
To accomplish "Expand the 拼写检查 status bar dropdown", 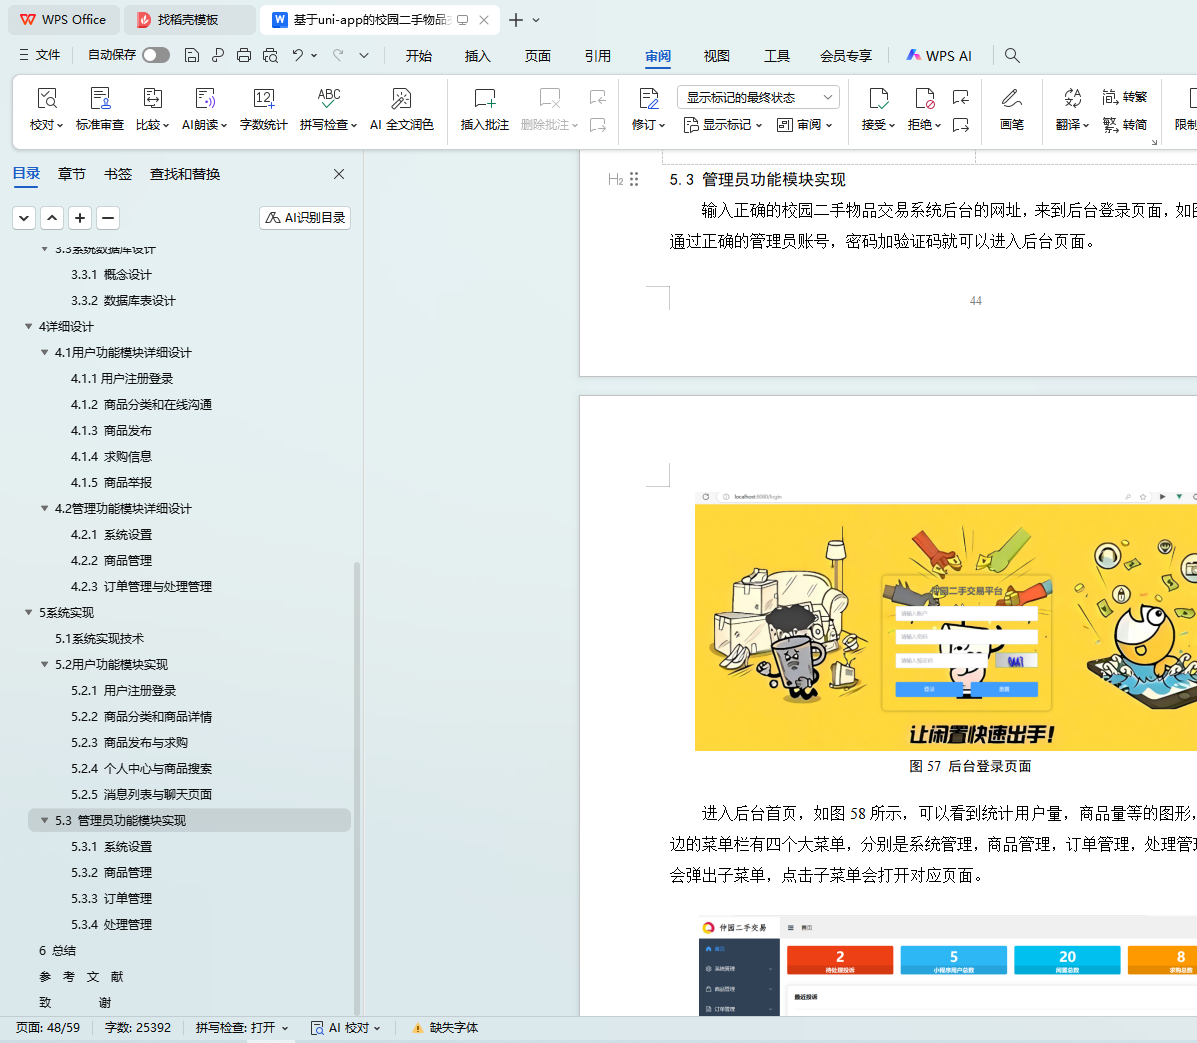I will click(x=285, y=1028).
